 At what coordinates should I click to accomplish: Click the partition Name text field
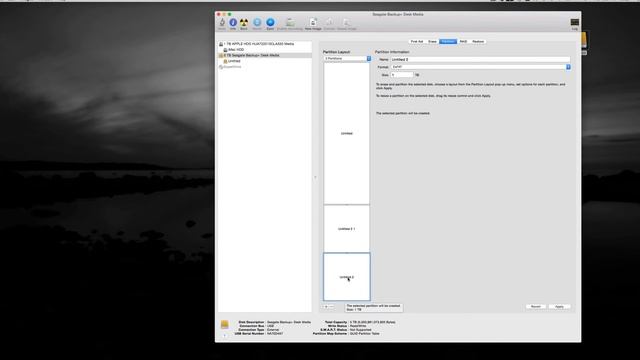480,60
